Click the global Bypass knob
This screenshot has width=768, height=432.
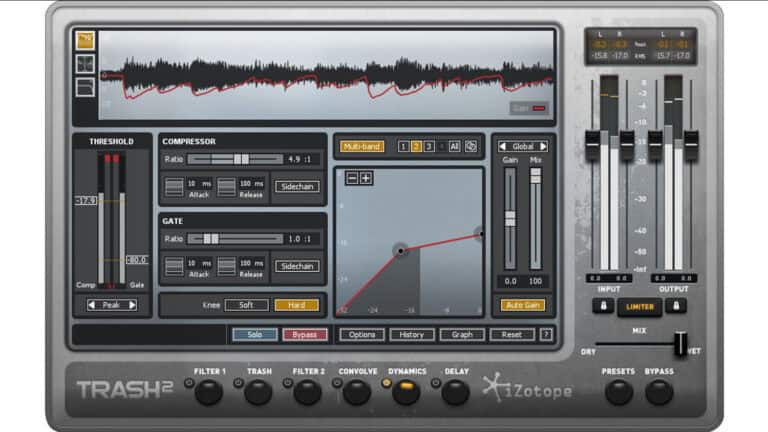coord(659,392)
